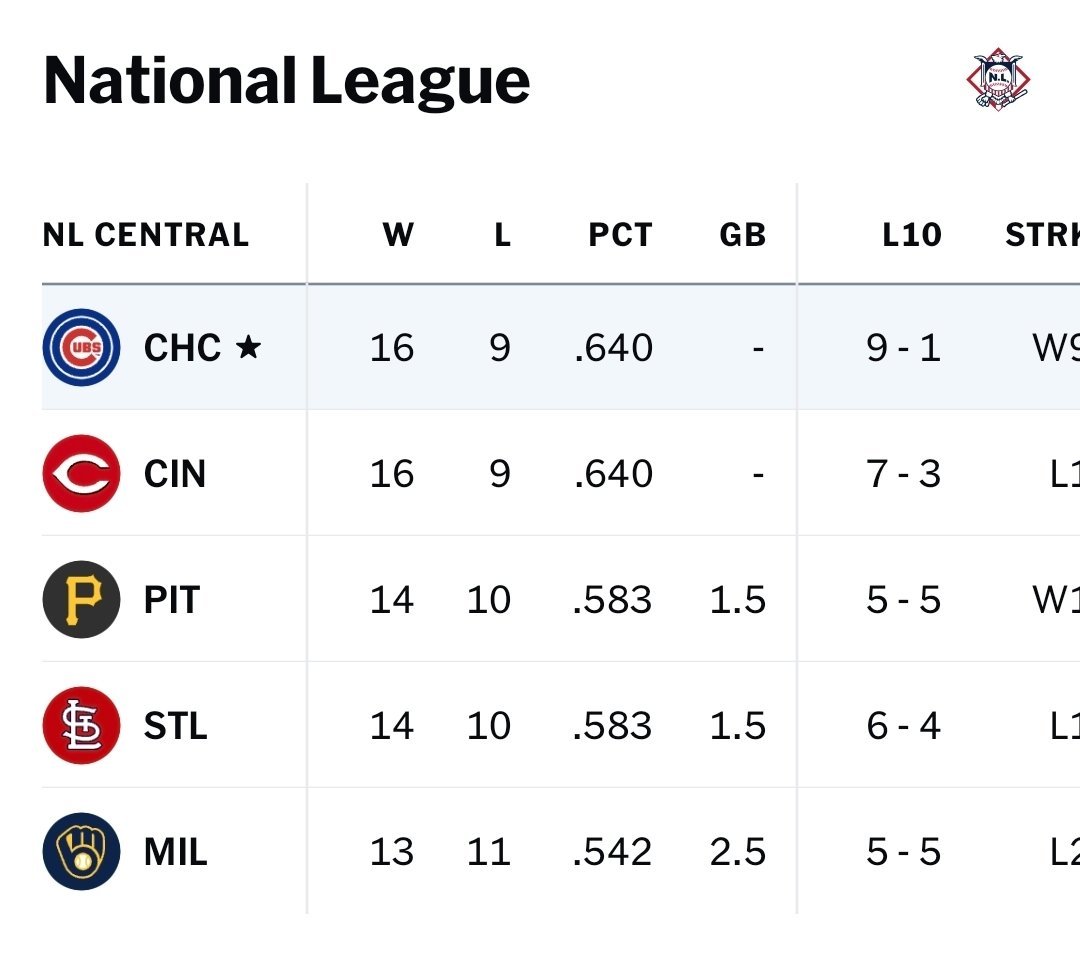Select the STL team name
This screenshot has height=969, width=1080.
tap(176, 725)
